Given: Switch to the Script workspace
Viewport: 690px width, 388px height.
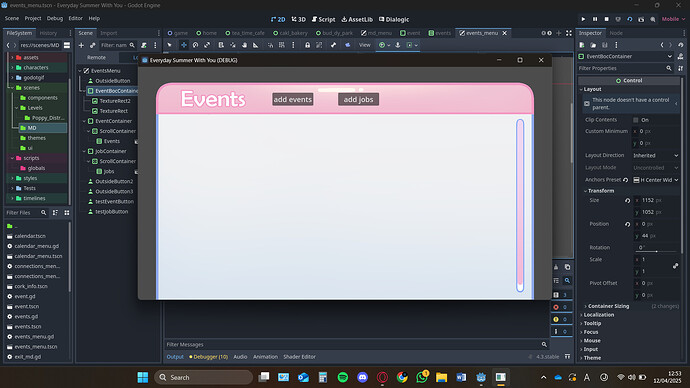Looking at the screenshot, I should click(x=323, y=19).
